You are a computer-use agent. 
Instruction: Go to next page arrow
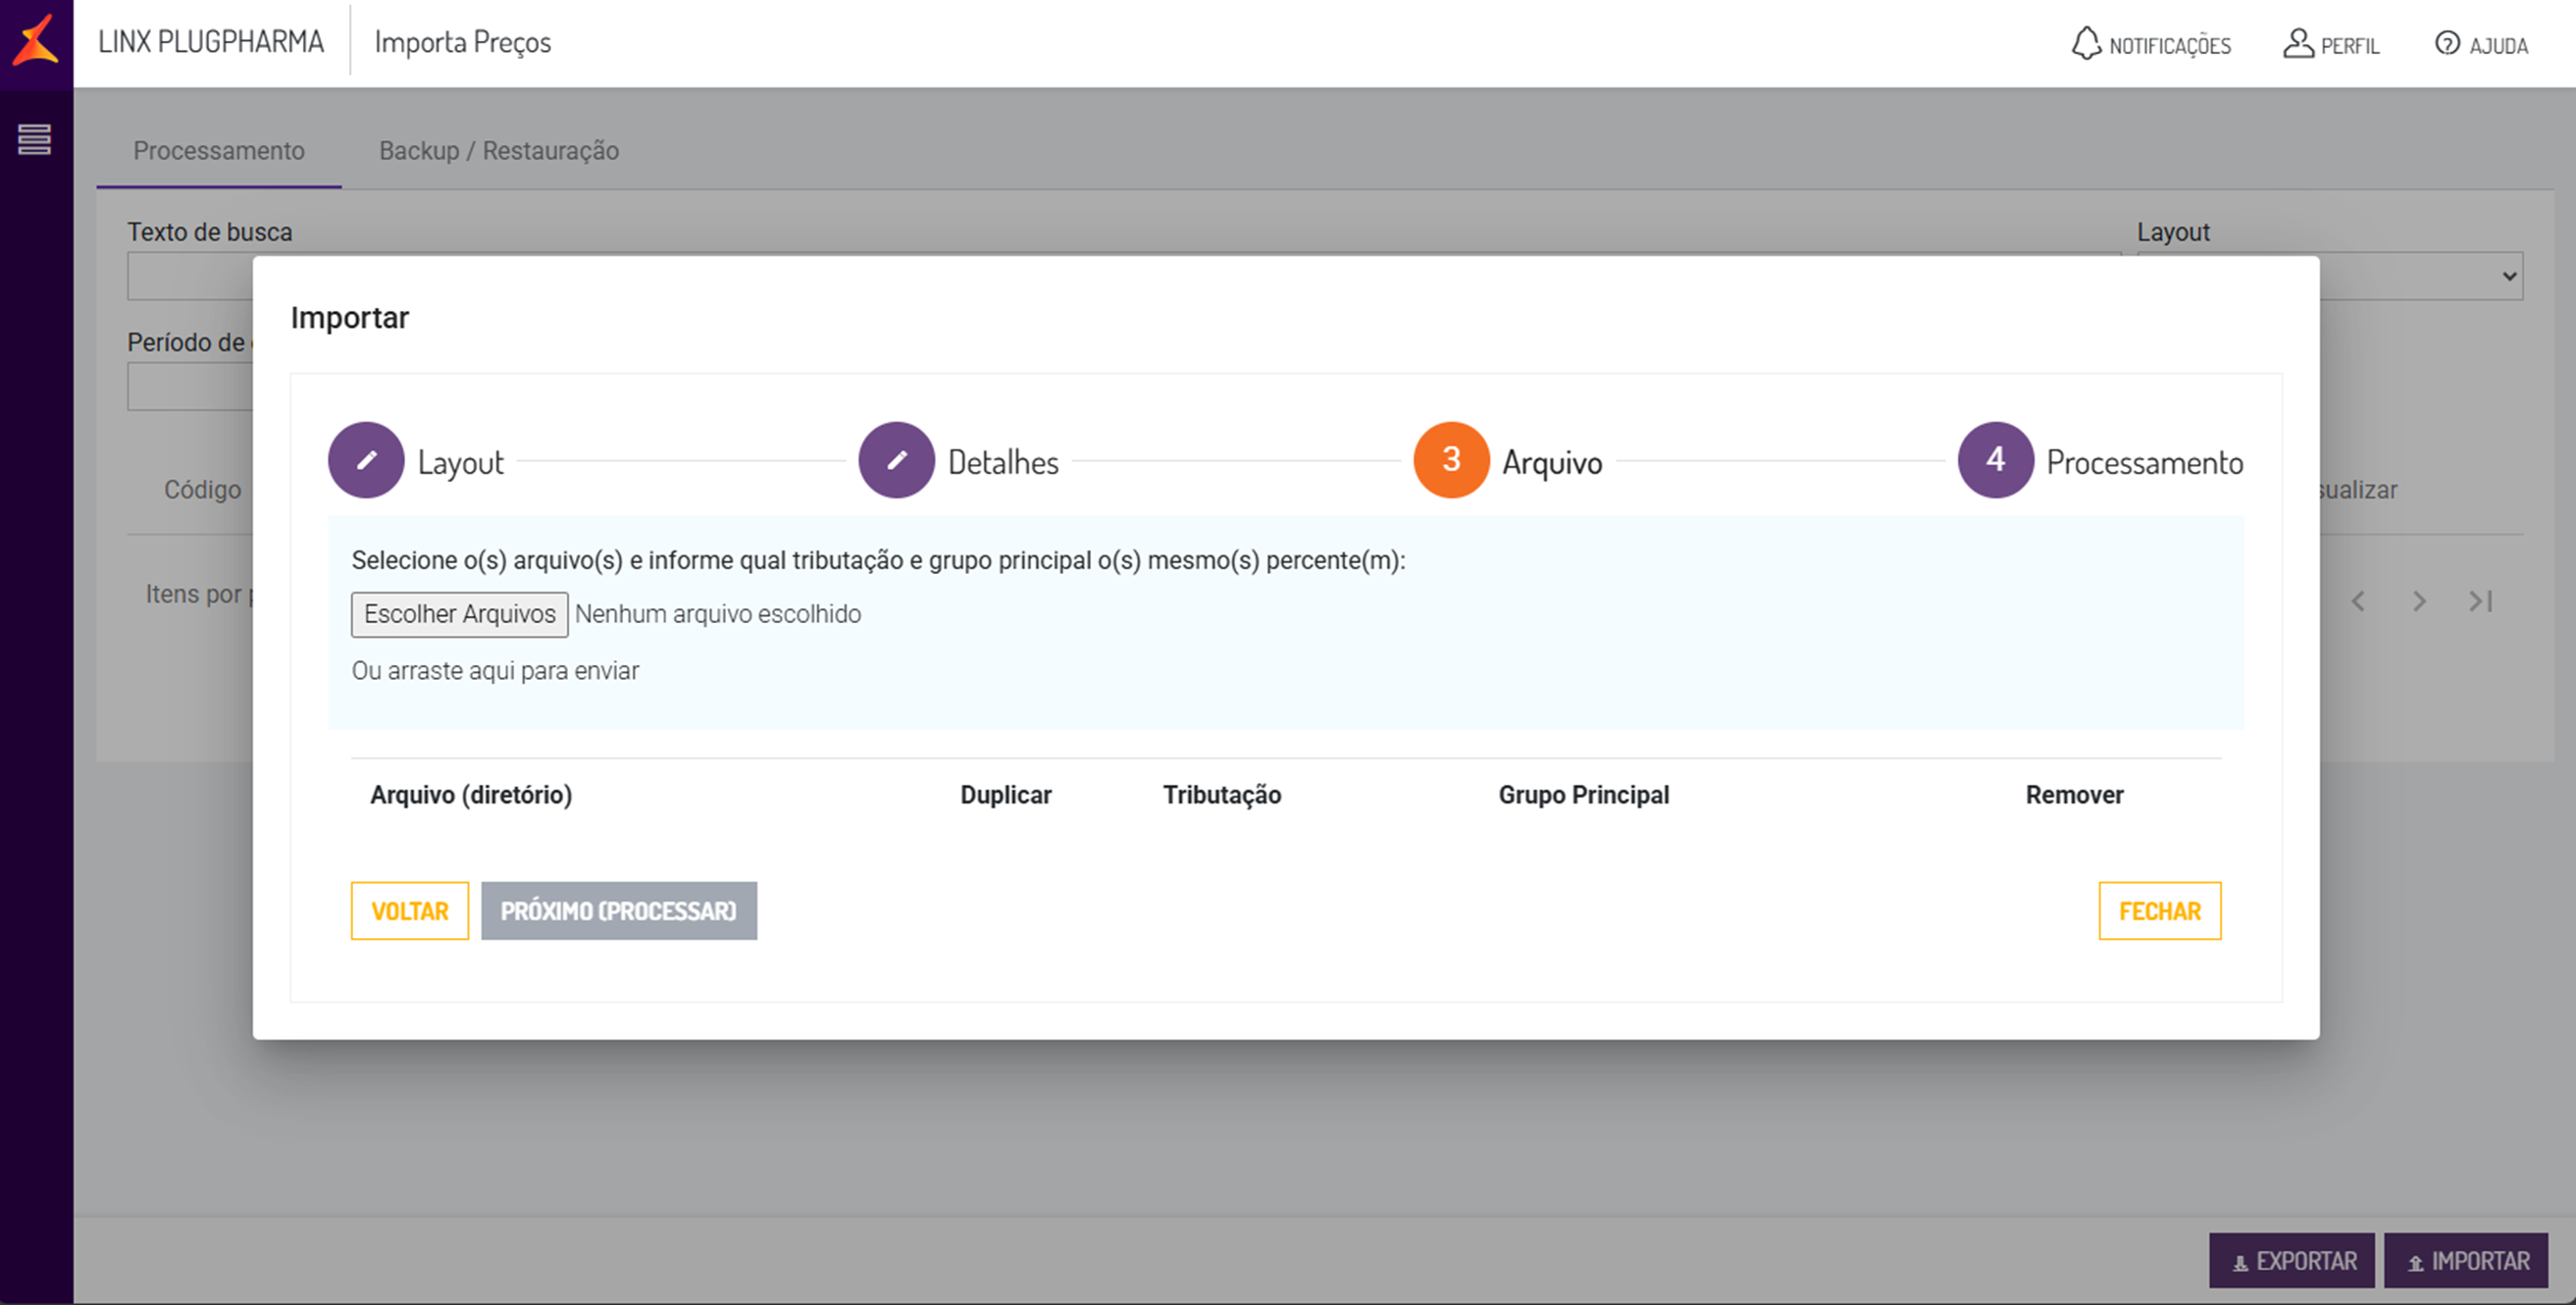(2419, 601)
